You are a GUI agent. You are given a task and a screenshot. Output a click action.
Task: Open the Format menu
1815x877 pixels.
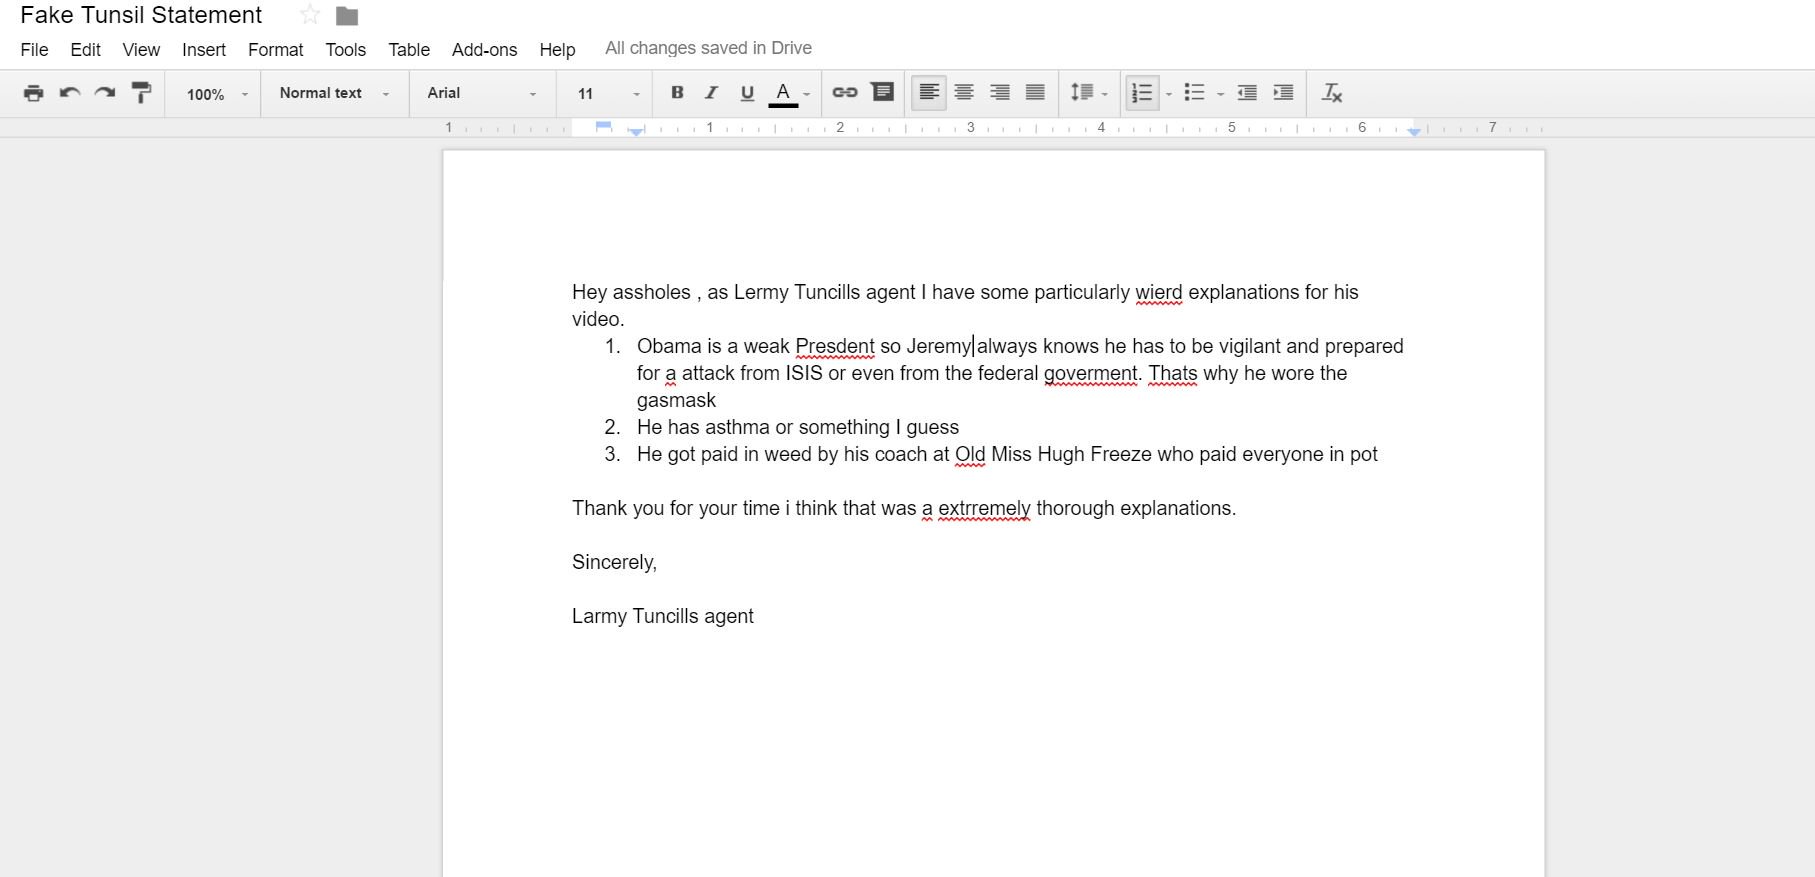point(276,50)
